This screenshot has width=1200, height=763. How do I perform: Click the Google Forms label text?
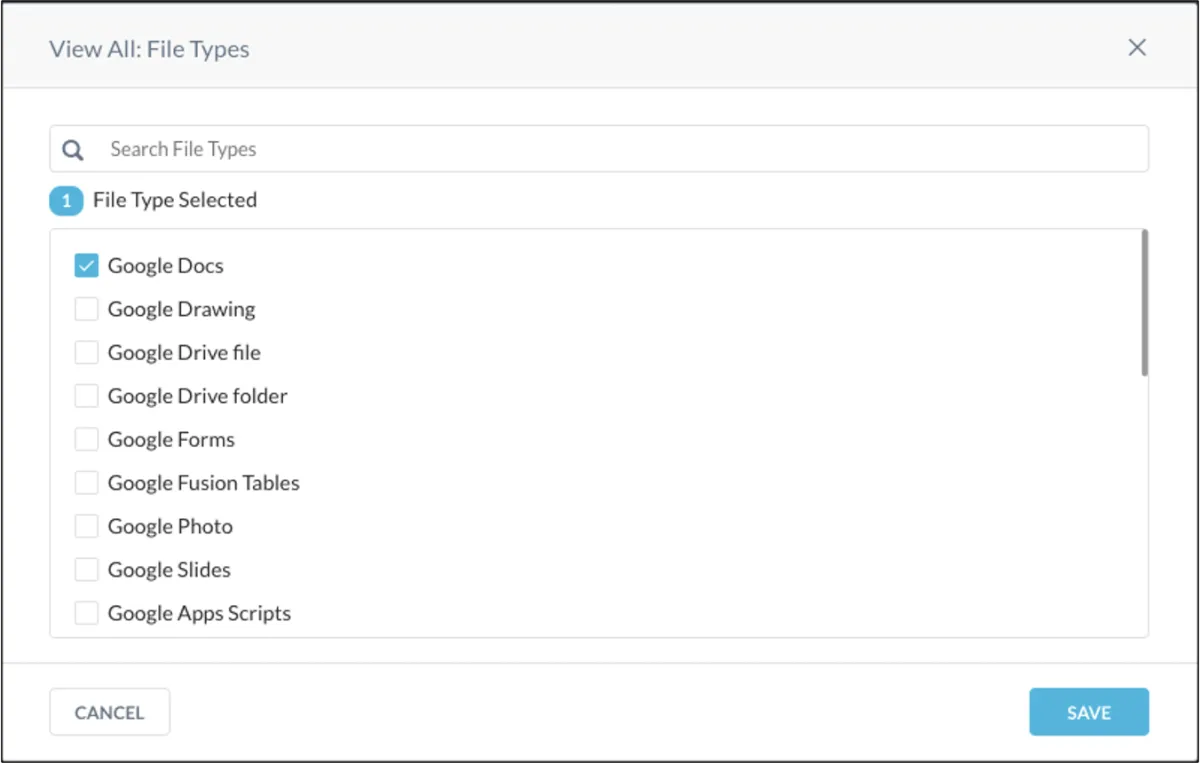[171, 440]
